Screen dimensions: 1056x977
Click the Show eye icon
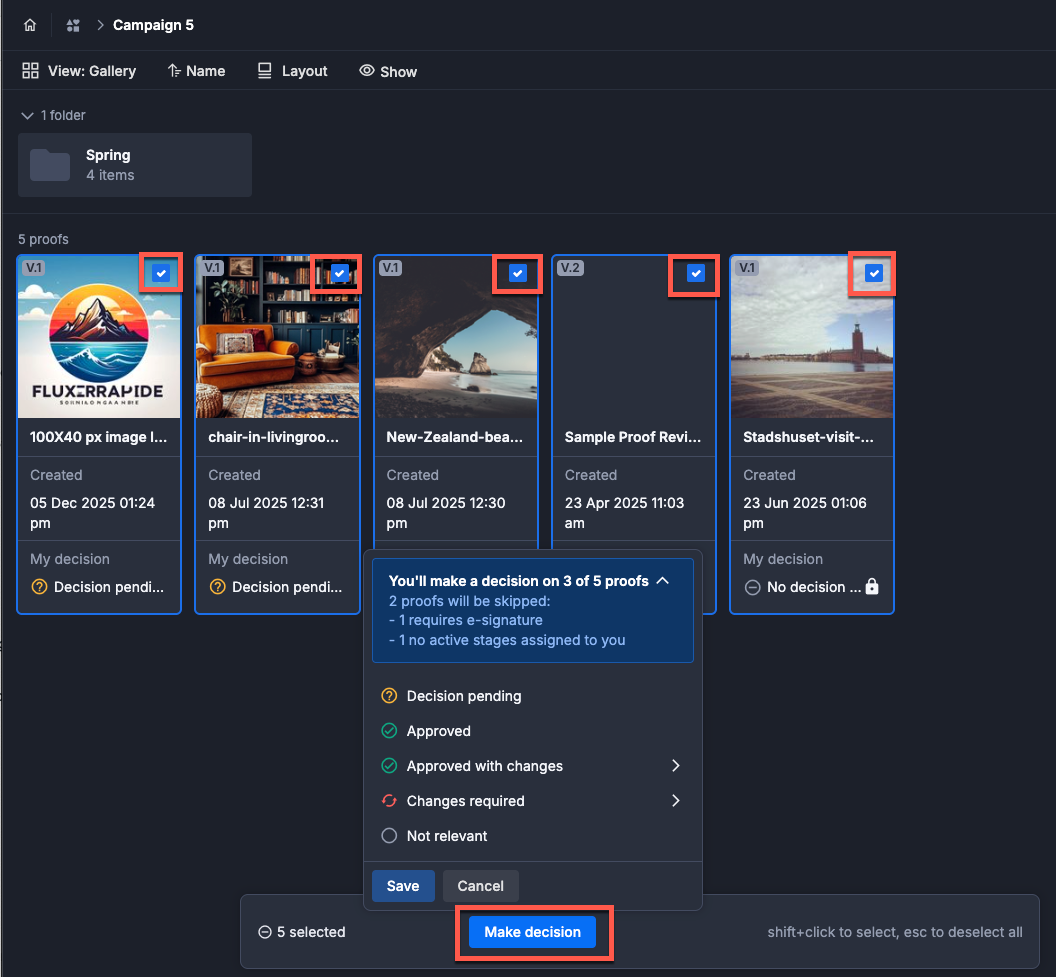[x=367, y=71]
